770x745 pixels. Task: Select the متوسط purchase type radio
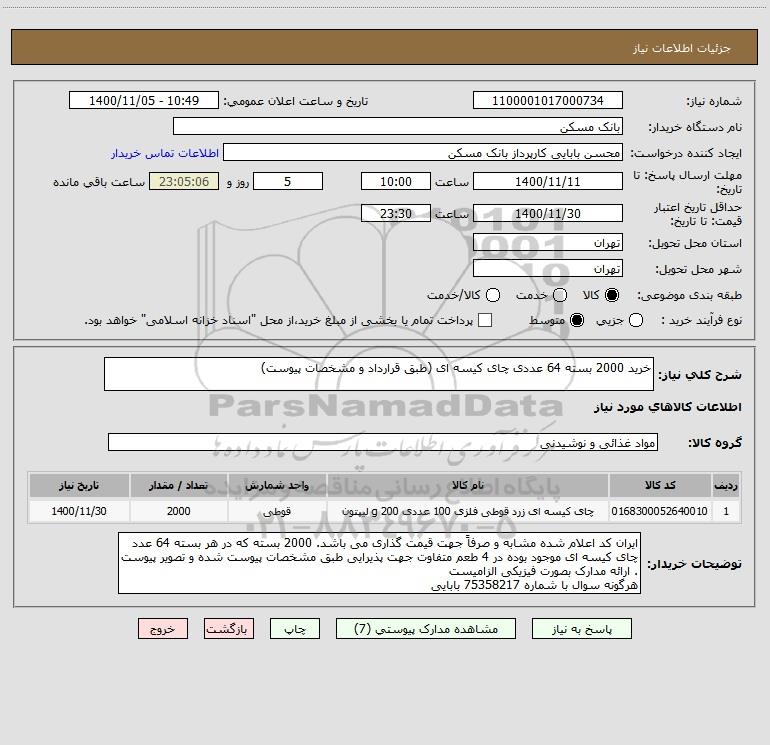pos(577,320)
